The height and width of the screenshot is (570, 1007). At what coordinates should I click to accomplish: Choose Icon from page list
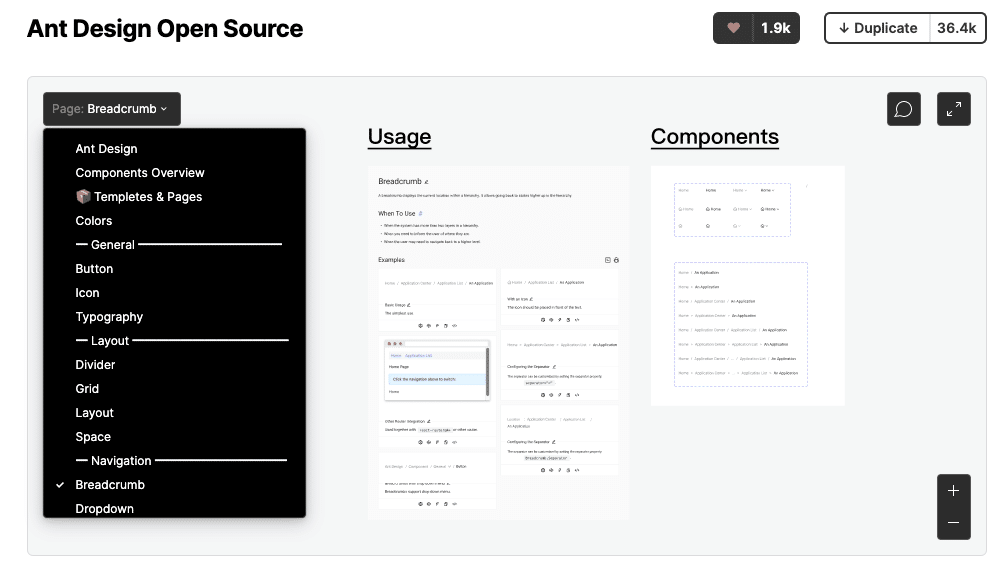pos(87,293)
